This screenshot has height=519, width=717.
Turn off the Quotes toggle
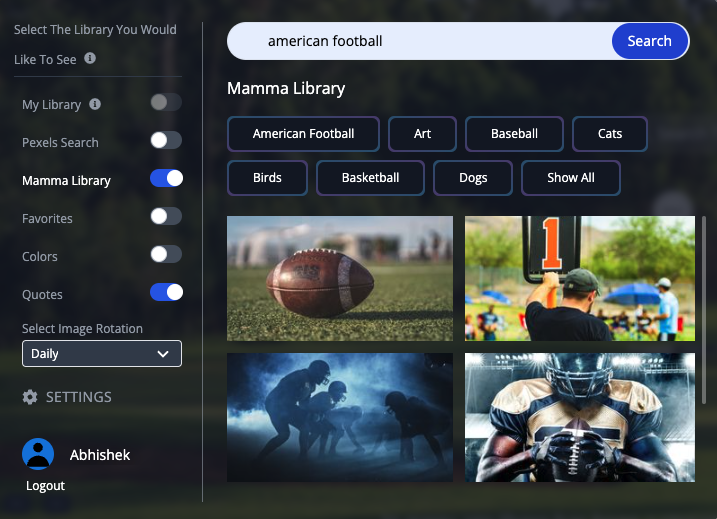pyautogui.click(x=166, y=292)
